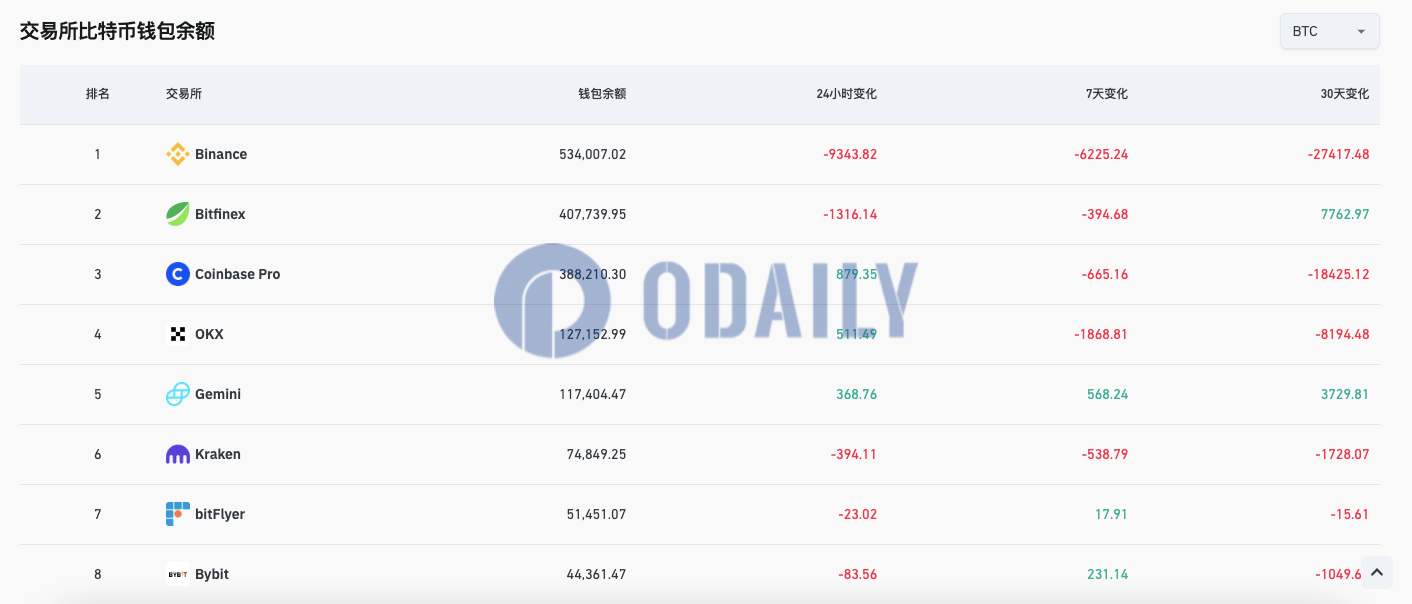1412x604 pixels.
Task: Click the Binance logo icon
Action: [177, 154]
